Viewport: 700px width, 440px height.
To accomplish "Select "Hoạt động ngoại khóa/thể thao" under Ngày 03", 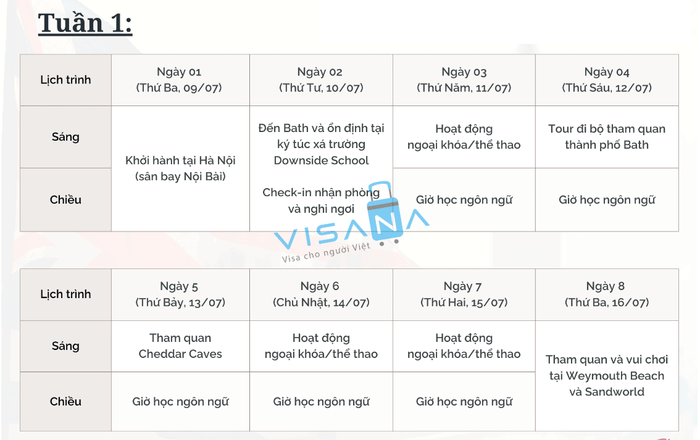I will click(464, 136).
